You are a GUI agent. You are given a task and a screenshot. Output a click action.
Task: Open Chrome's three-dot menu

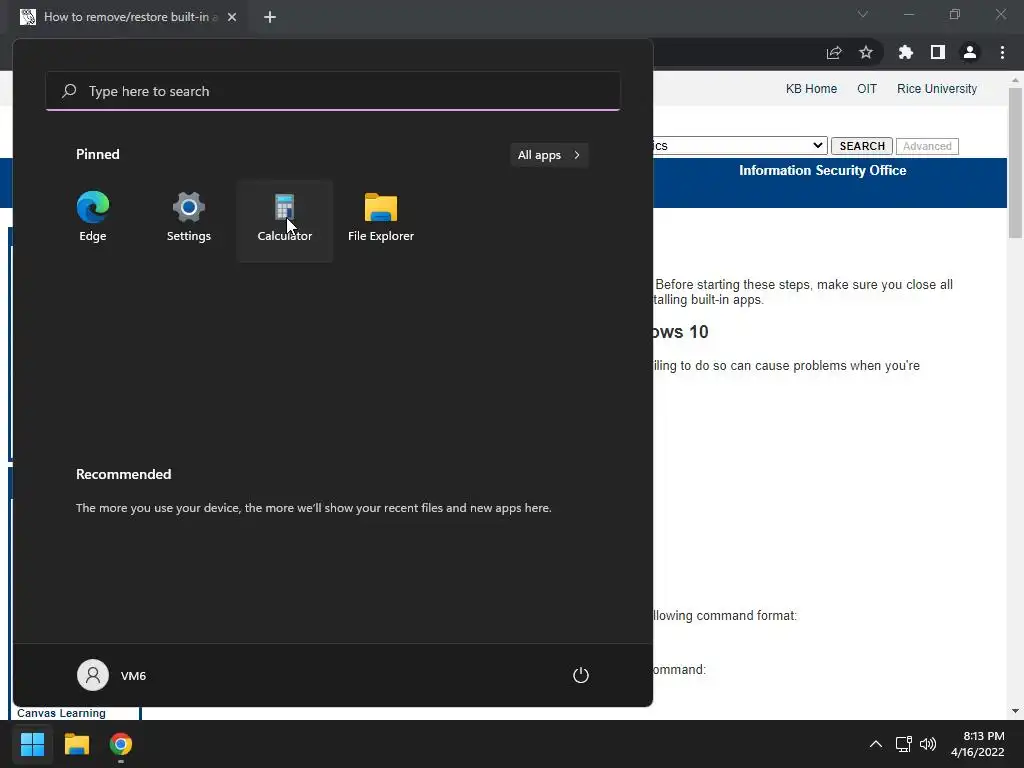pyautogui.click(x=1002, y=52)
